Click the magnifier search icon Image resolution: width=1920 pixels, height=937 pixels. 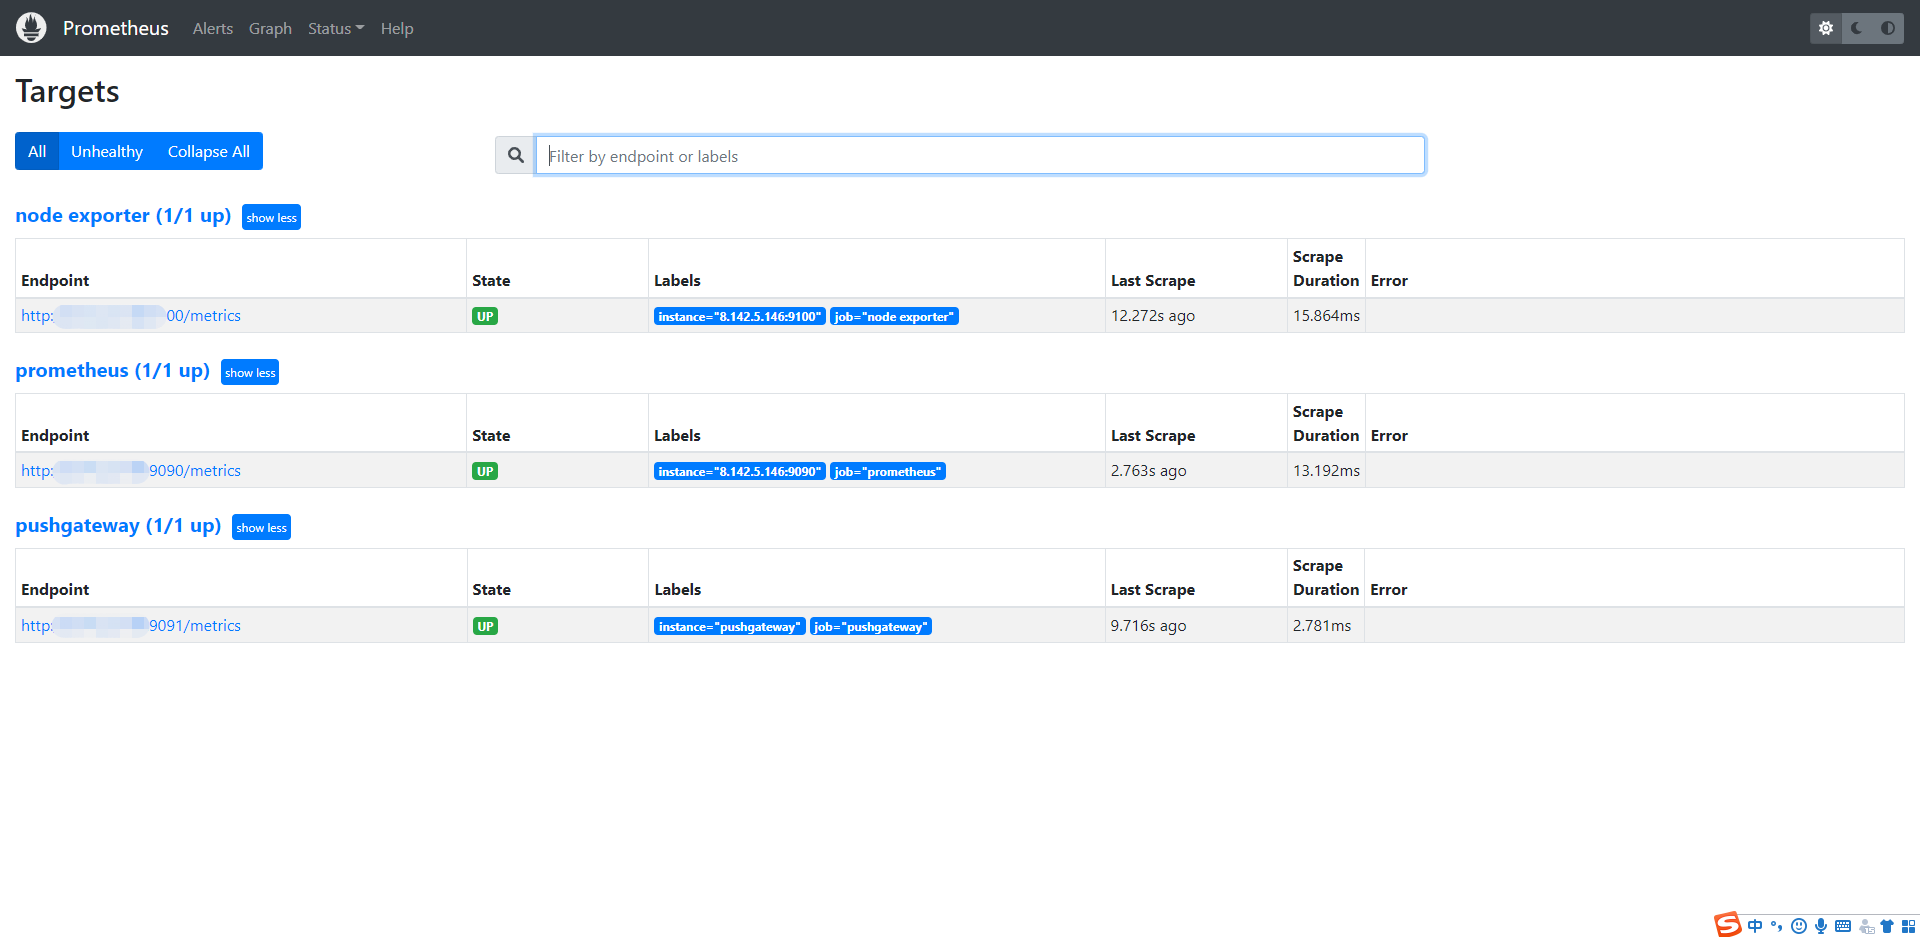pyautogui.click(x=515, y=155)
